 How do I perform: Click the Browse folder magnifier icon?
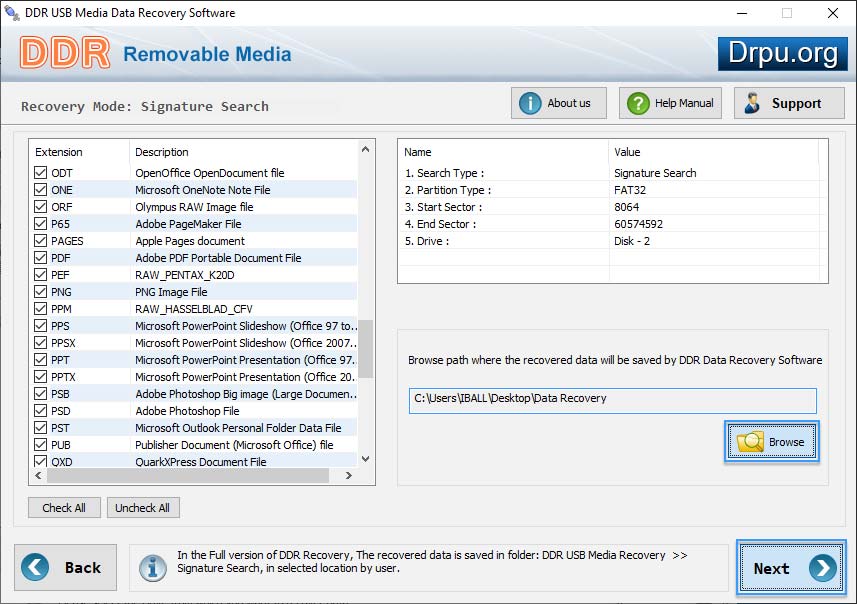[750, 442]
